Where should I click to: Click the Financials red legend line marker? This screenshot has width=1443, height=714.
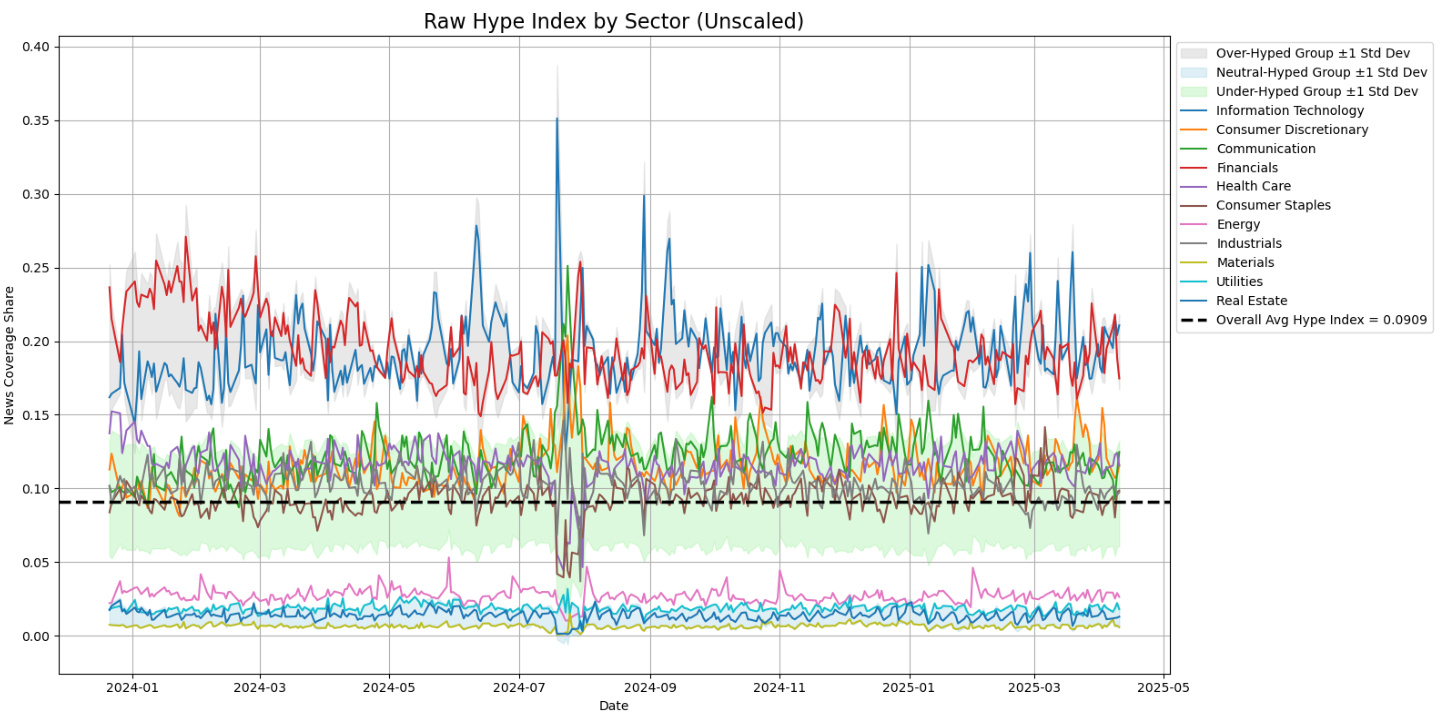[1195, 168]
